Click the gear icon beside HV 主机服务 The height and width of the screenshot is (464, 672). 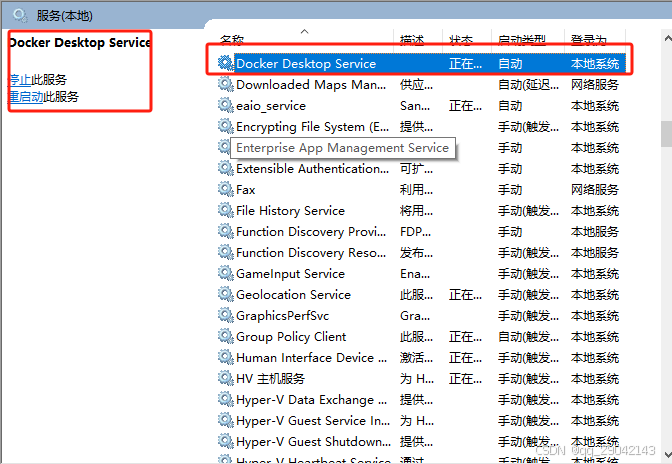[x=225, y=378]
